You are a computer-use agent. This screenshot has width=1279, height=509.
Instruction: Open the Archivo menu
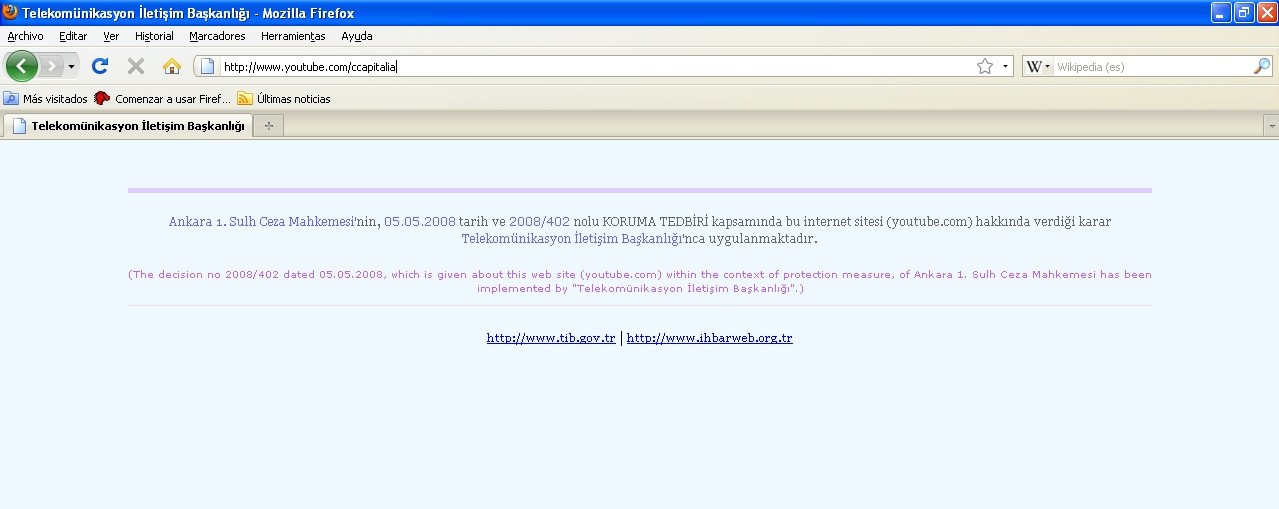pyautogui.click(x=25, y=36)
